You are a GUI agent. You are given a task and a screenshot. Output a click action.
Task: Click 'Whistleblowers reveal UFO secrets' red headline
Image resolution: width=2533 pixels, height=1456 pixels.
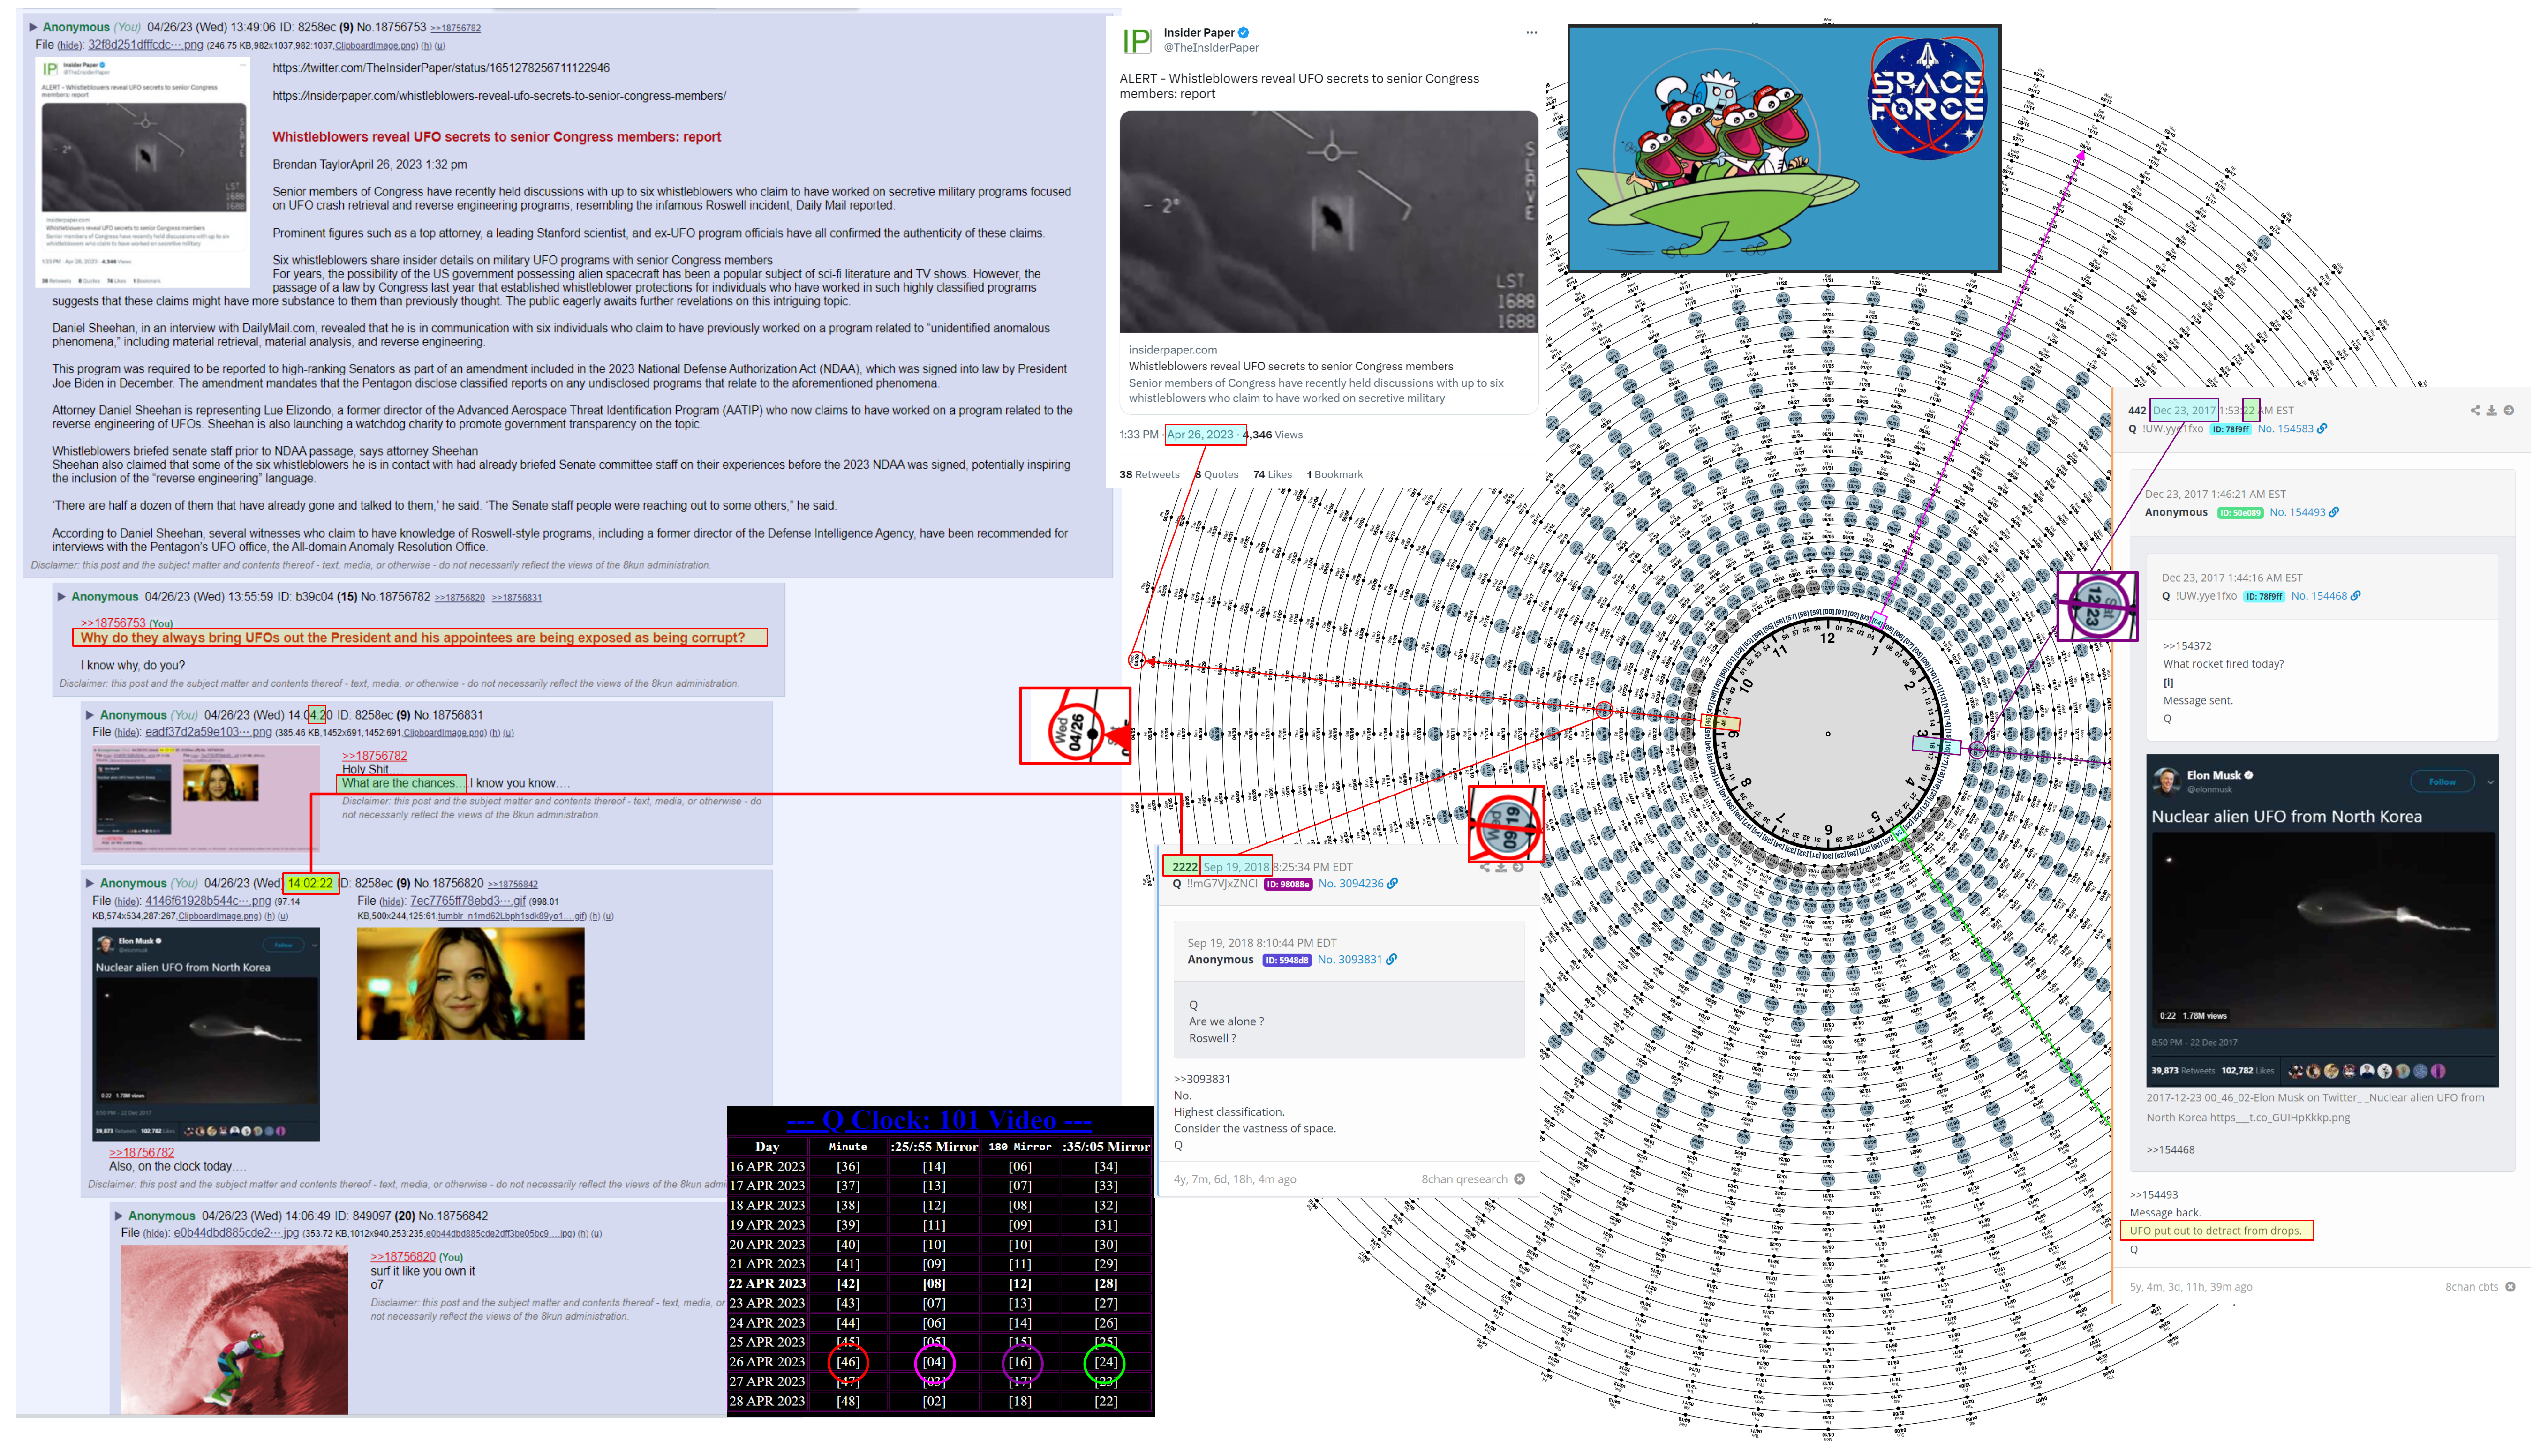[497, 137]
